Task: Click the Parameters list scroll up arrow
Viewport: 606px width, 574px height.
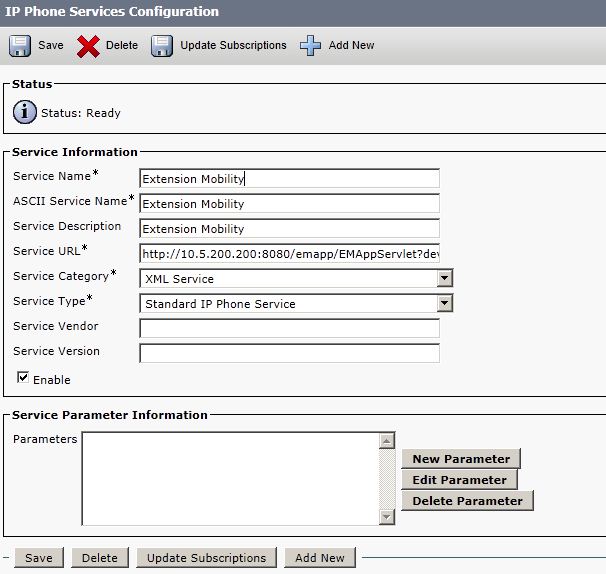Action: click(387, 440)
